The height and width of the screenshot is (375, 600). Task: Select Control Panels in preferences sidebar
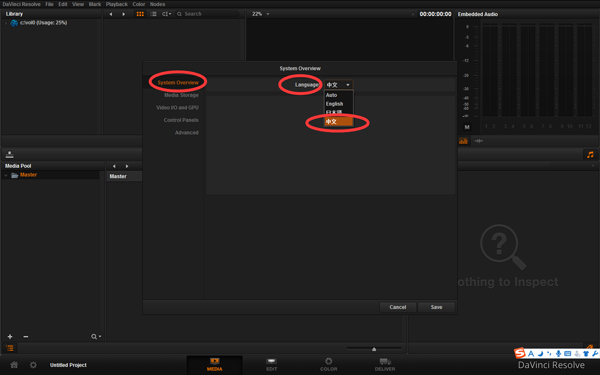pyautogui.click(x=181, y=120)
